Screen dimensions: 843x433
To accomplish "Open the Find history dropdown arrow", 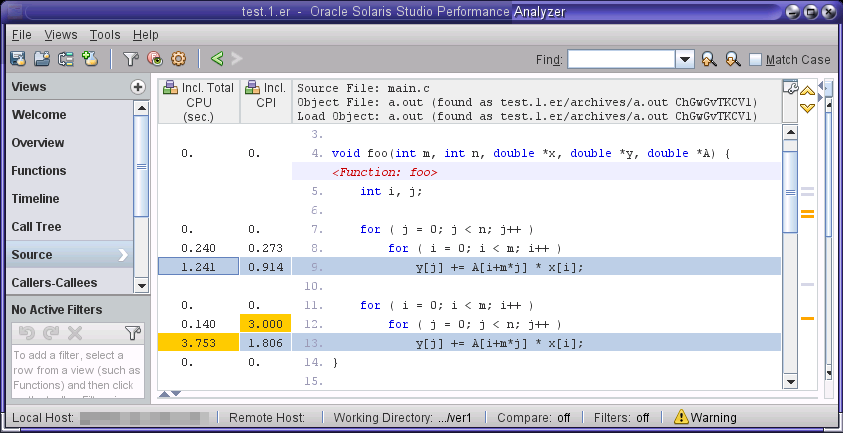I will pos(684,59).
